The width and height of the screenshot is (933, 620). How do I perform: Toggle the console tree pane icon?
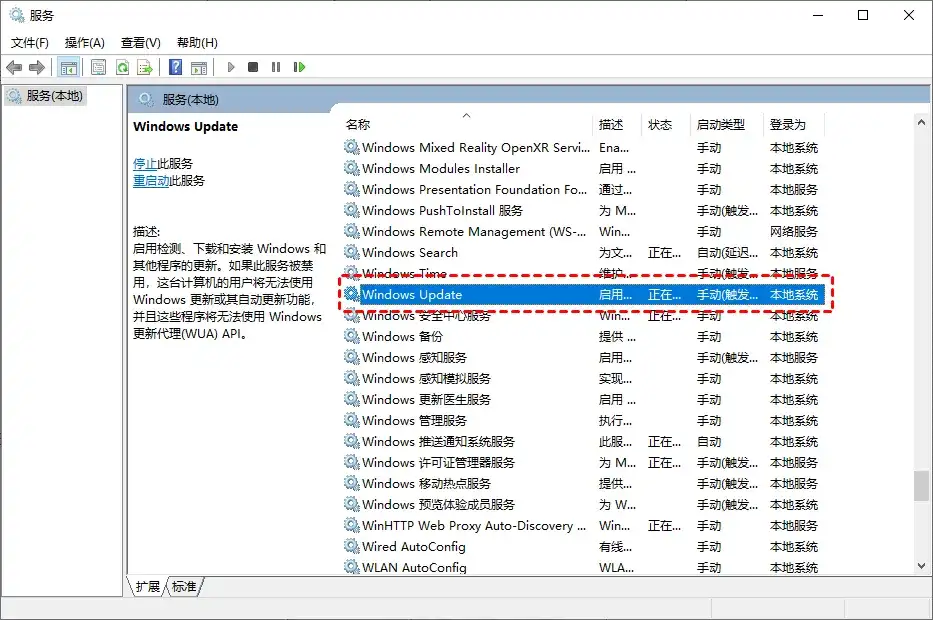click(x=68, y=67)
